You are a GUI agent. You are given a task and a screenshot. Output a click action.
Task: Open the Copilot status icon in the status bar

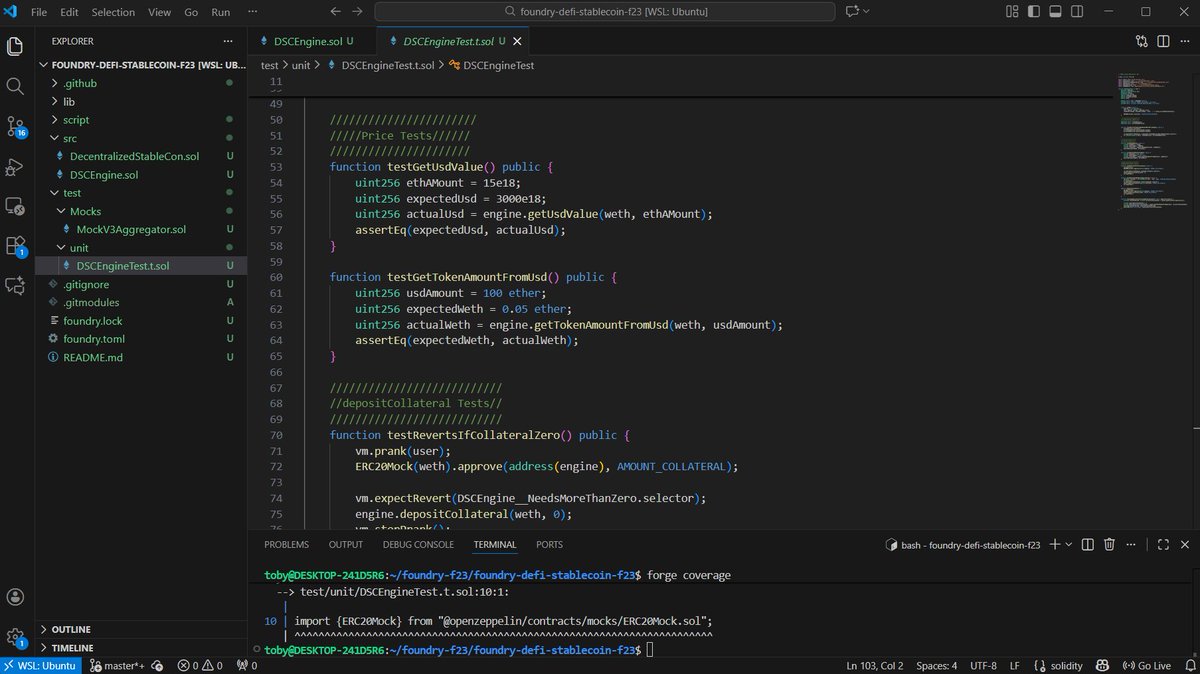(1101, 665)
